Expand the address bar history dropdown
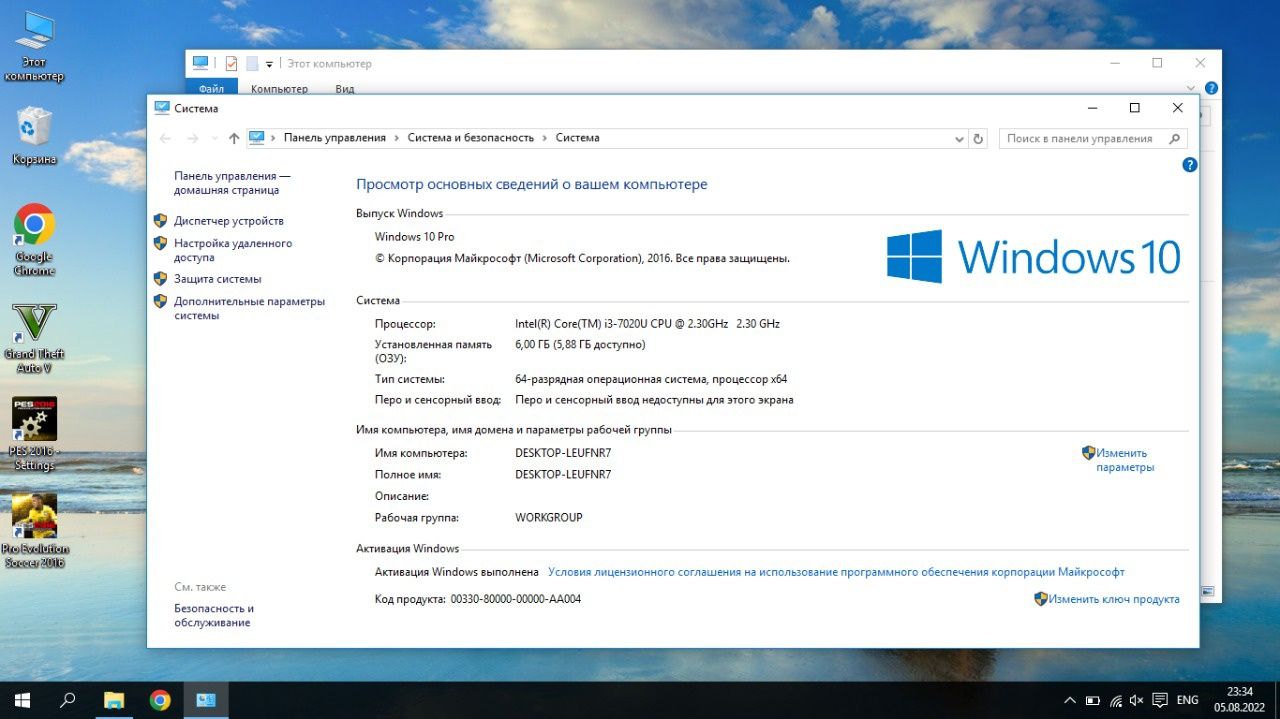This screenshot has height=719, width=1280. pos(959,139)
